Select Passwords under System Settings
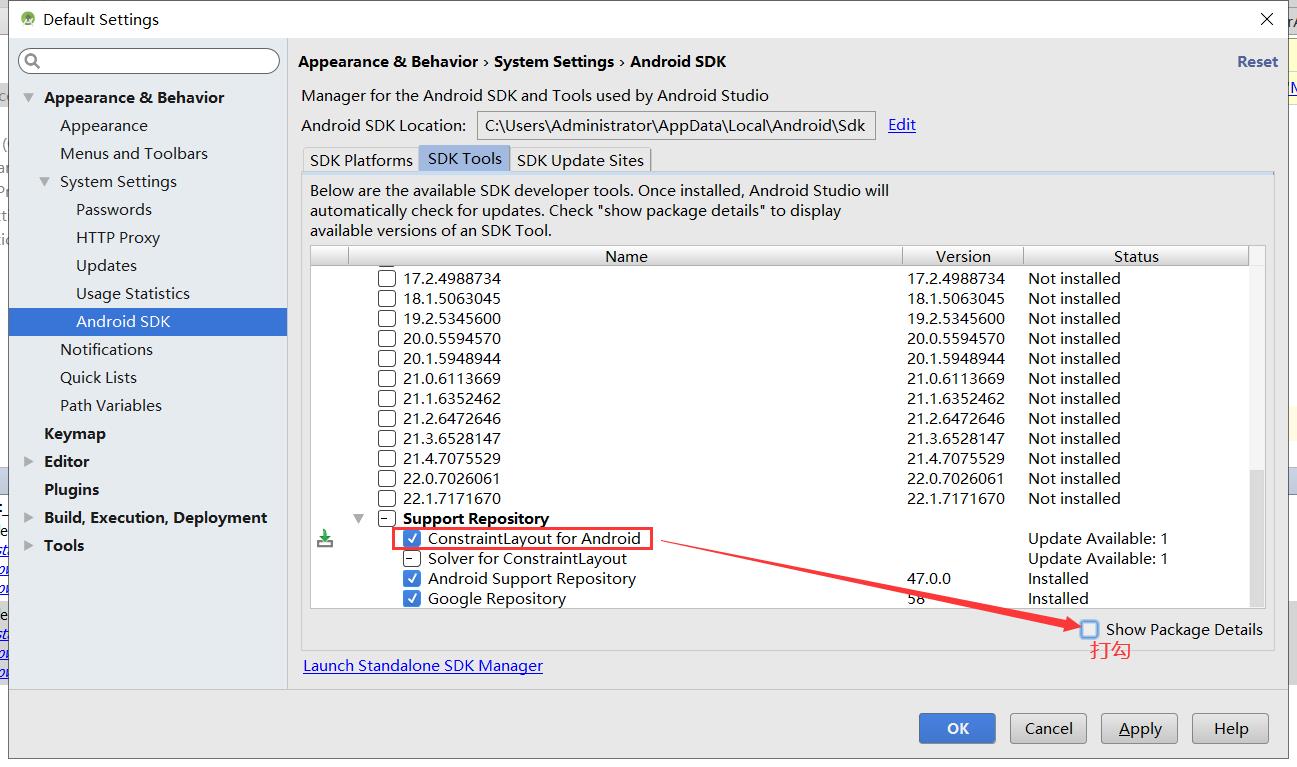1297x767 pixels. tap(114, 210)
